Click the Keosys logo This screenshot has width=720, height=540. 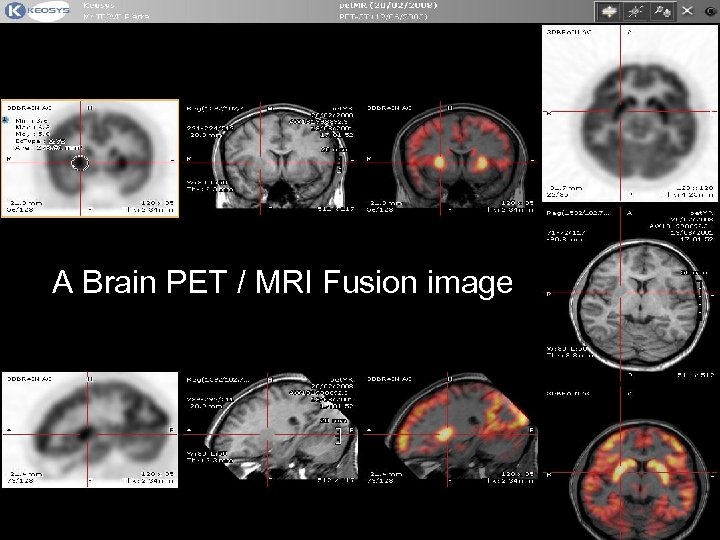pos(39,11)
